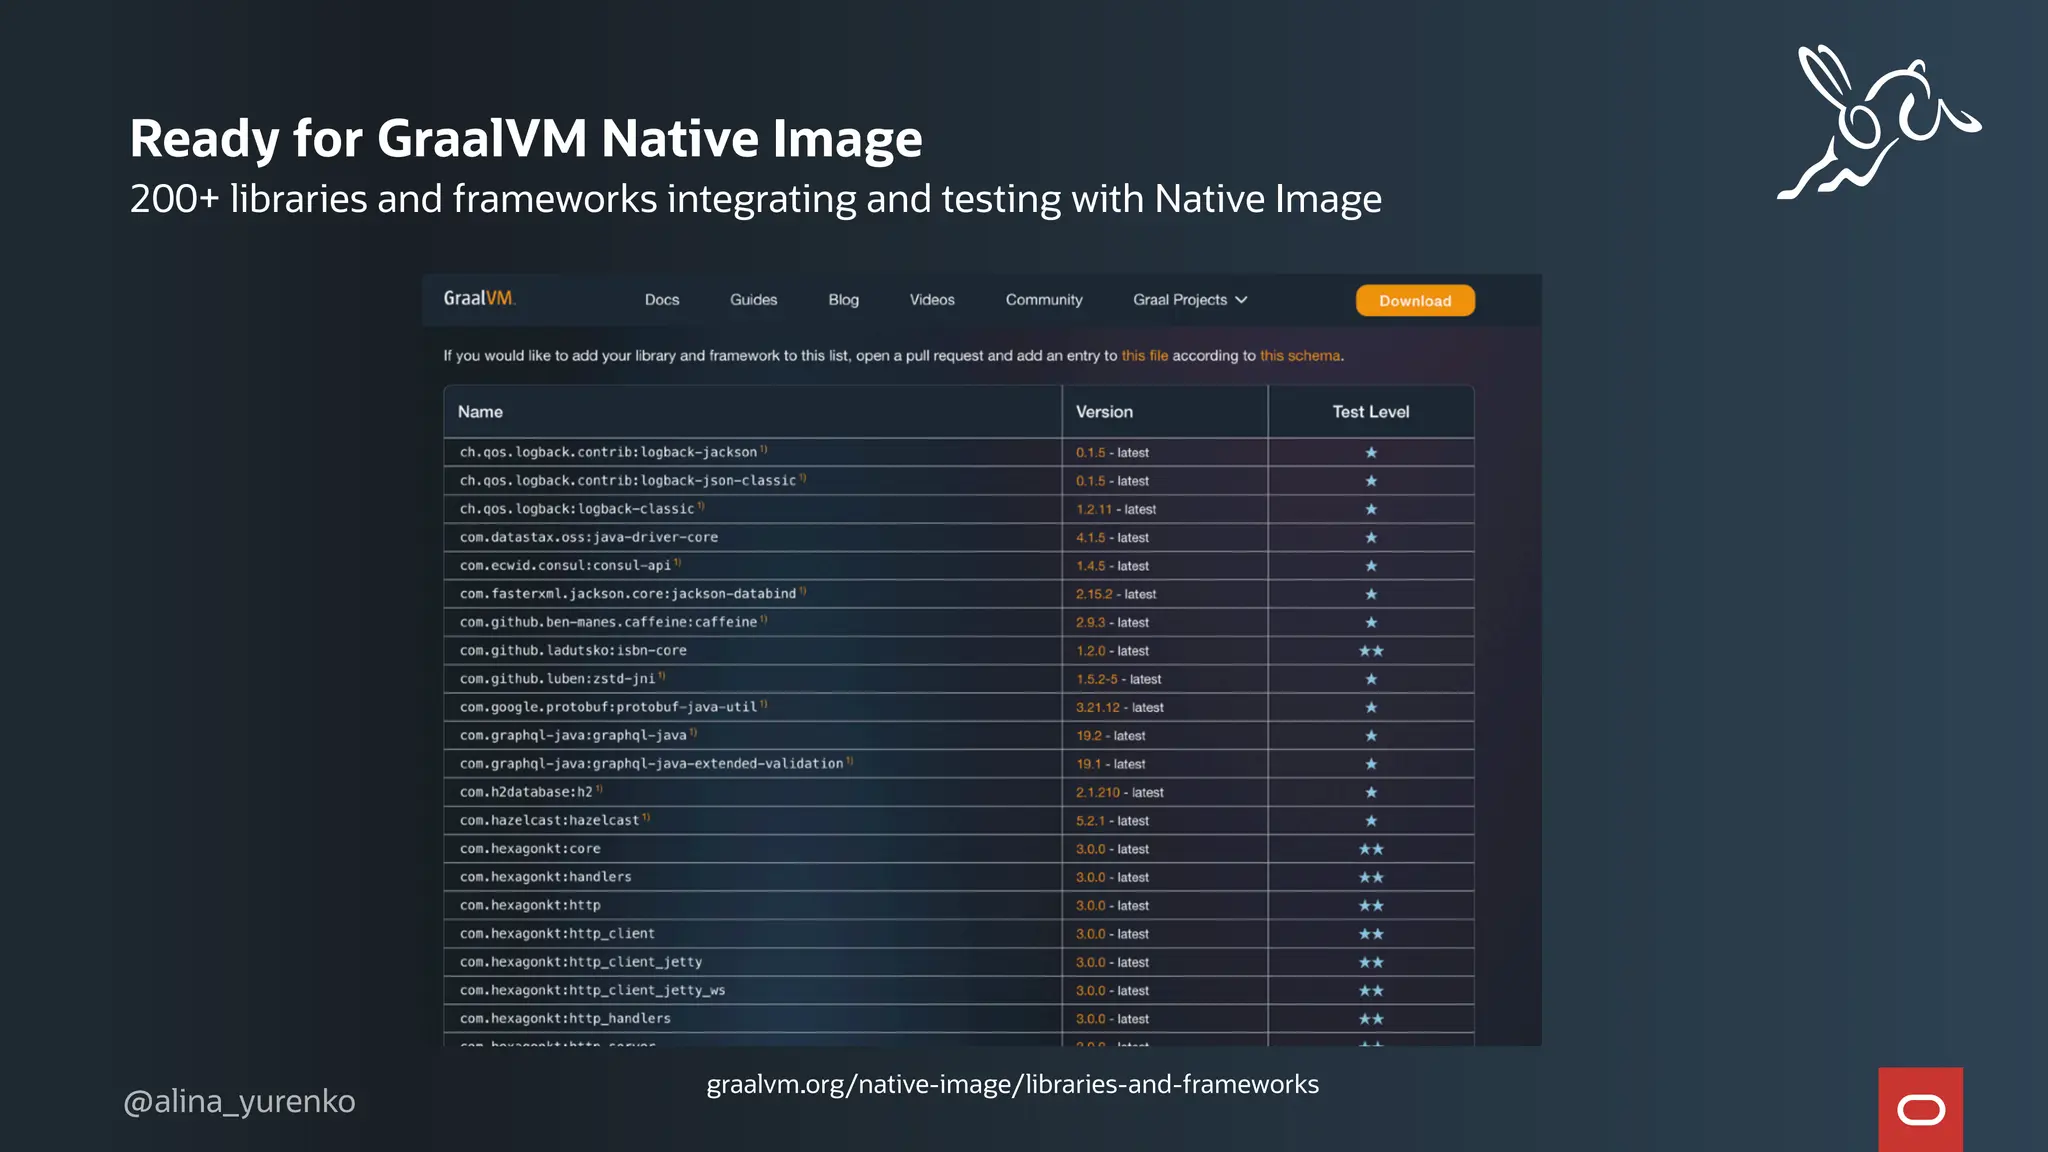Image resolution: width=2048 pixels, height=1152 pixels.
Task: Select com.hexagonkt:http_client_jetty_ws entry
Action: point(592,990)
